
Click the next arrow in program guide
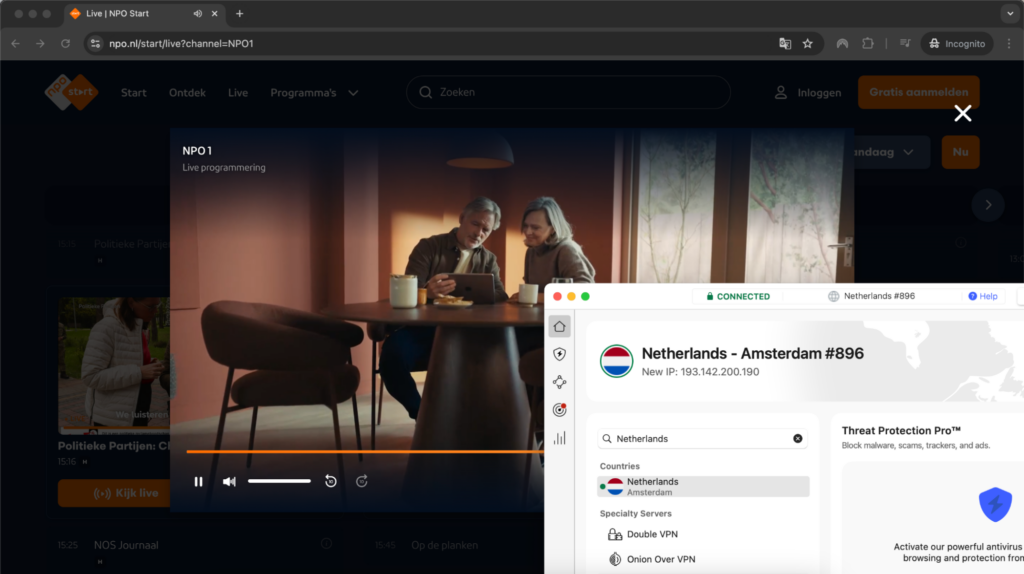point(987,205)
